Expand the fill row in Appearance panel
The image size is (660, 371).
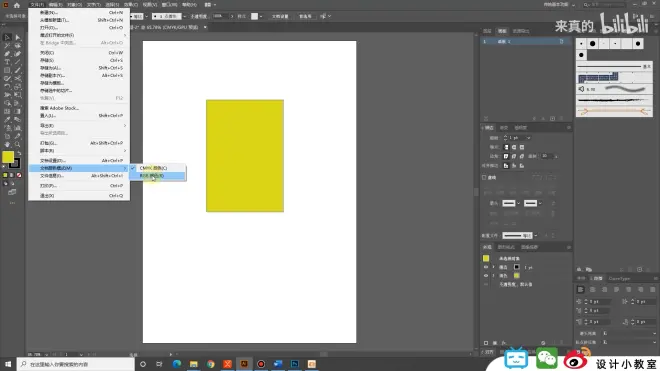point(494,276)
